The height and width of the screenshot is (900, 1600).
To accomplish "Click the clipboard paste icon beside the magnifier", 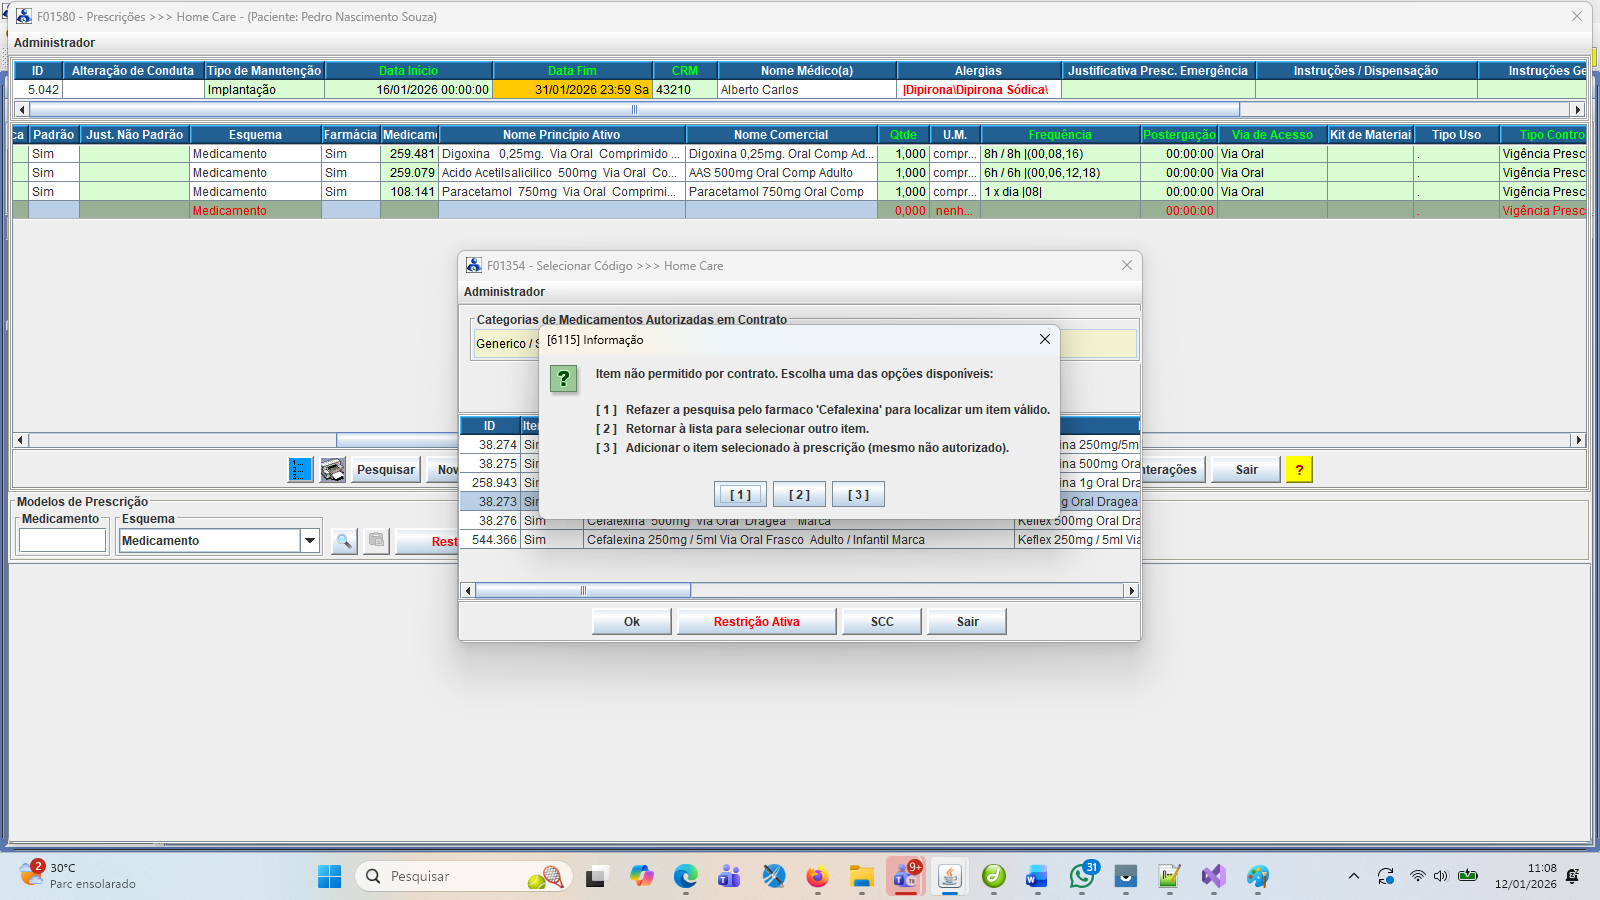I will (x=376, y=542).
